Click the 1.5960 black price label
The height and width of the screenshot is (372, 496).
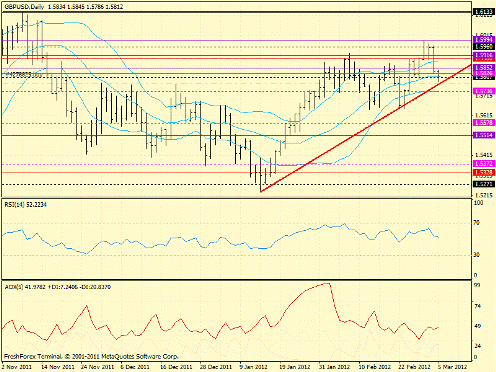click(483, 47)
